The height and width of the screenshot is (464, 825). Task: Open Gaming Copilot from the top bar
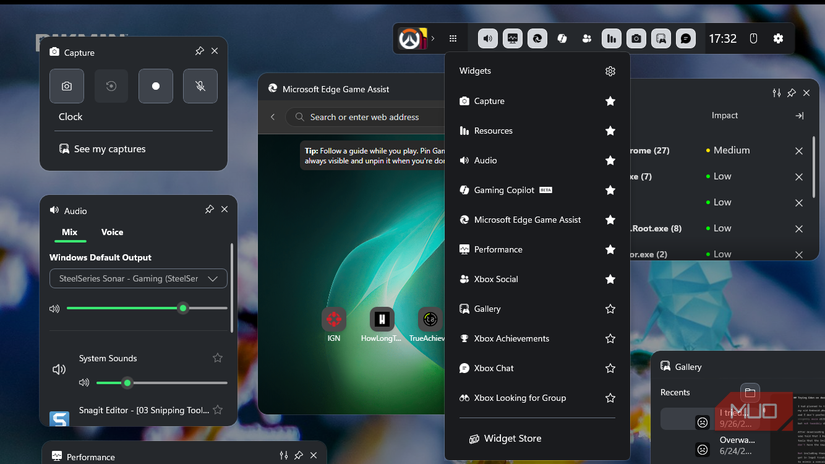pyautogui.click(x=562, y=38)
